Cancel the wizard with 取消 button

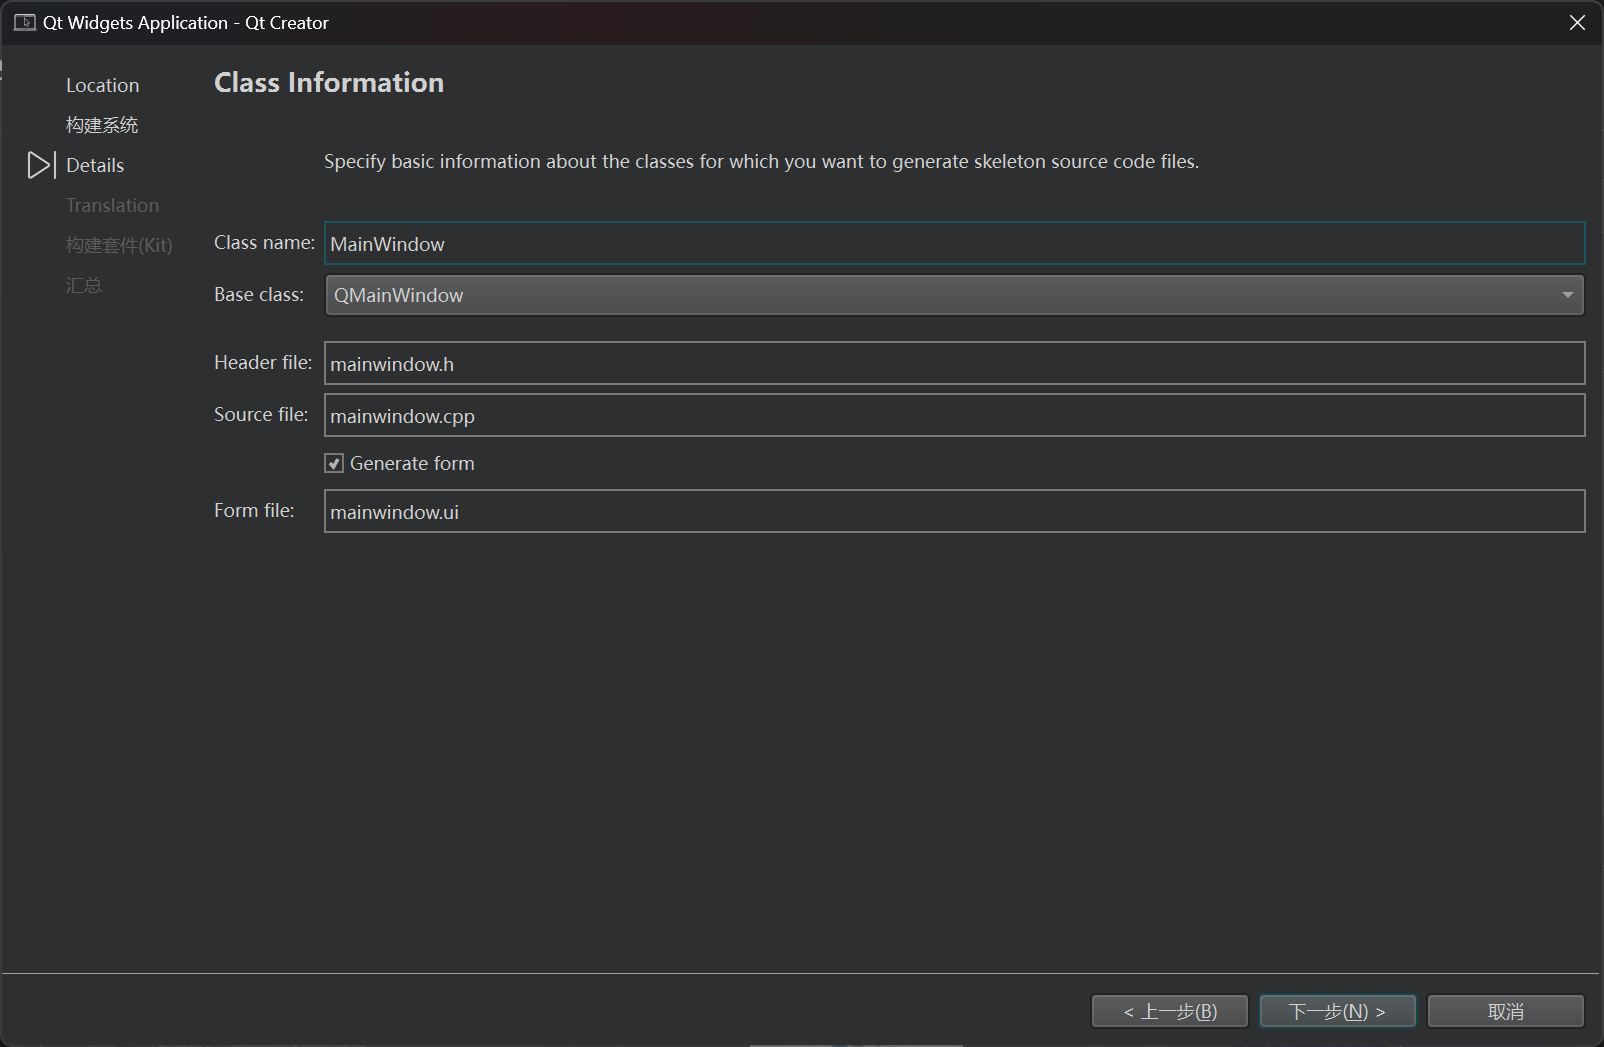pyautogui.click(x=1505, y=1011)
